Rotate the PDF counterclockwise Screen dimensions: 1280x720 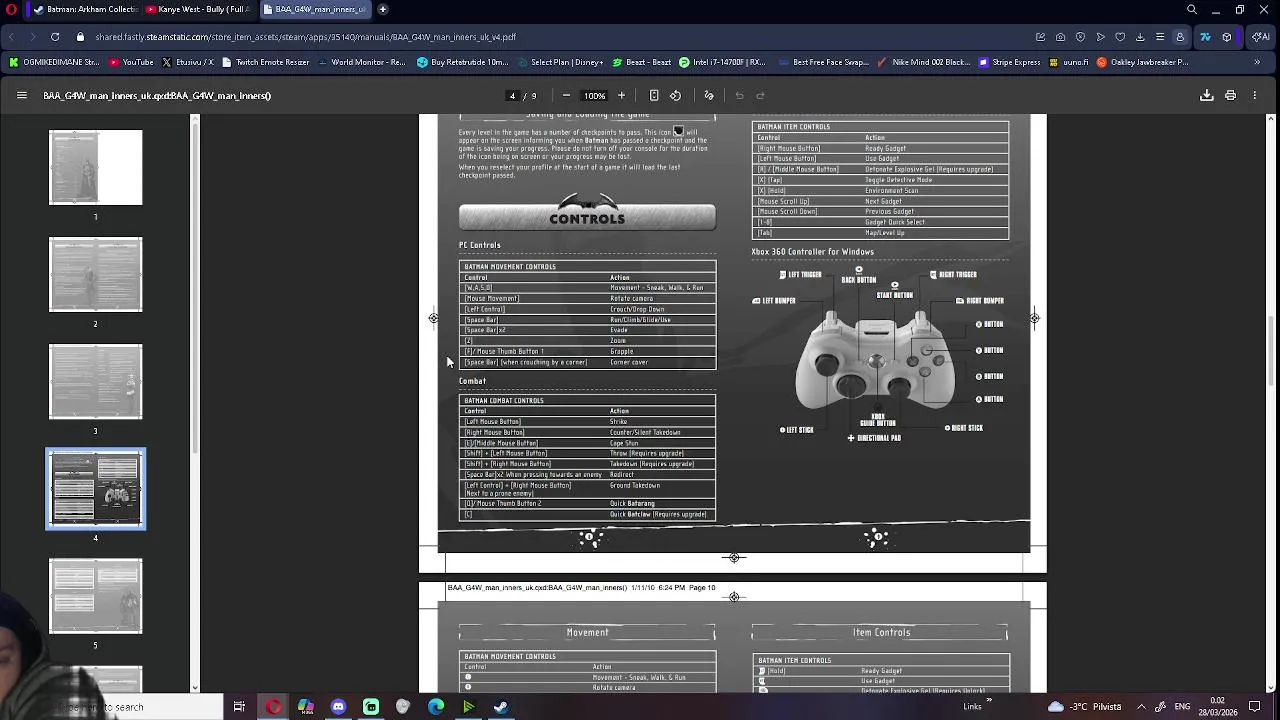[676, 95]
